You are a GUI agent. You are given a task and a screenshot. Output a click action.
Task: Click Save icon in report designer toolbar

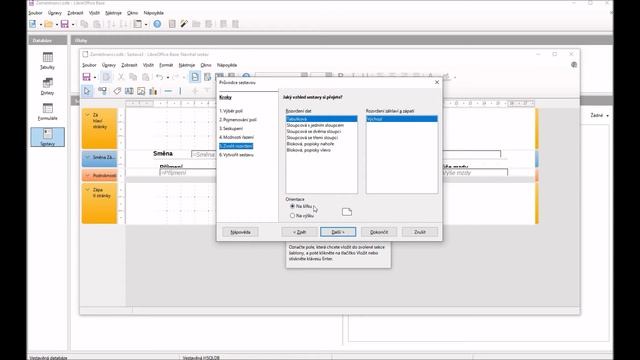(x=87, y=77)
